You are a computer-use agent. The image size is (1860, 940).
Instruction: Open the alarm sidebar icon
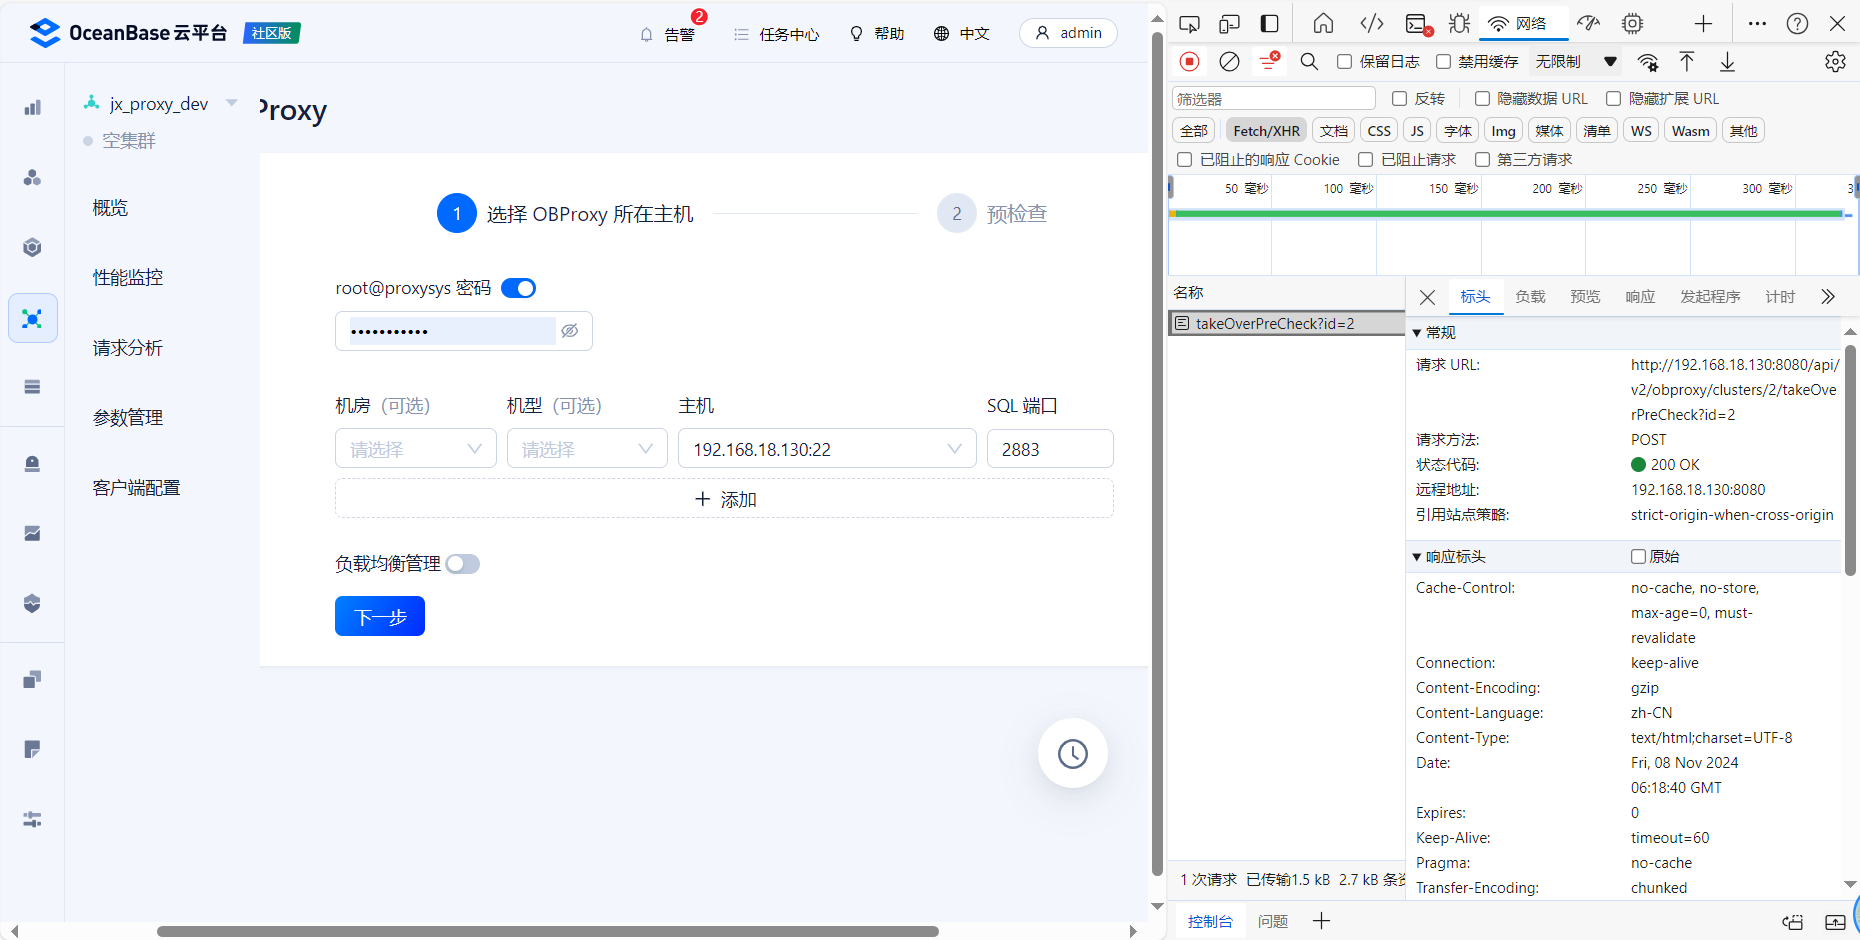33,463
